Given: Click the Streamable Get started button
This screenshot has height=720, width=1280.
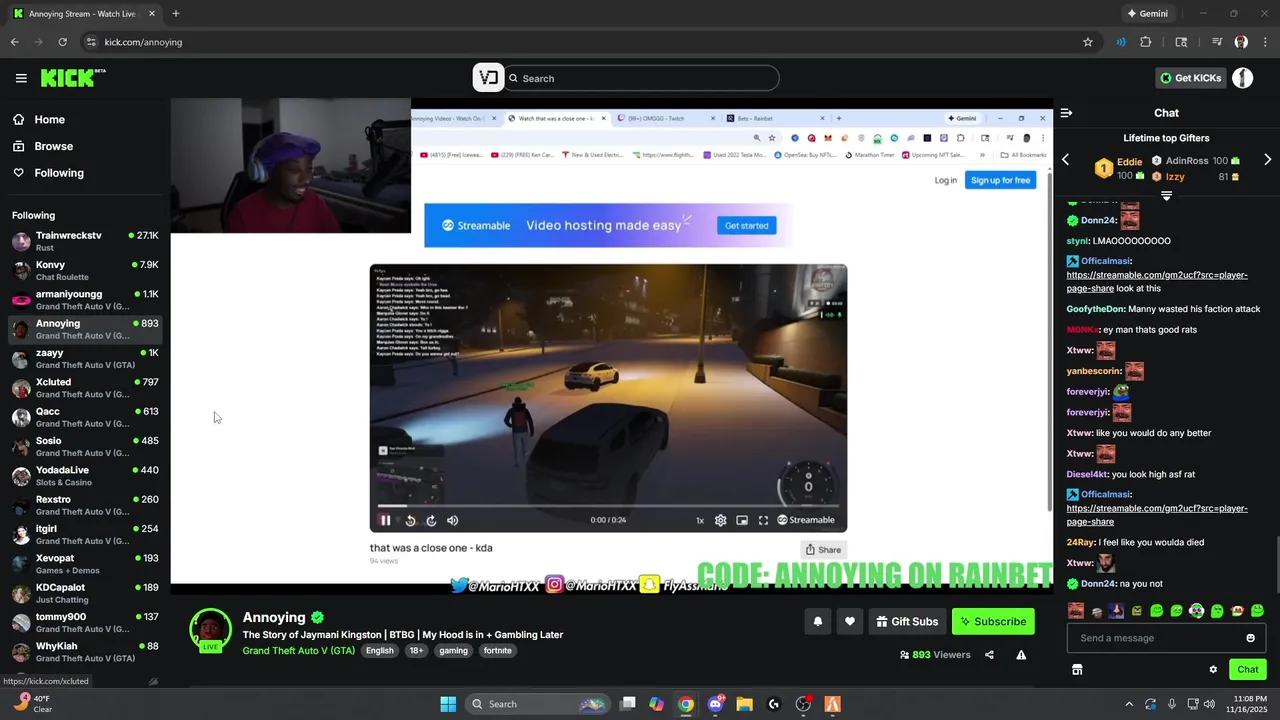Looking at the screenshot, I should tap(746, 225).
